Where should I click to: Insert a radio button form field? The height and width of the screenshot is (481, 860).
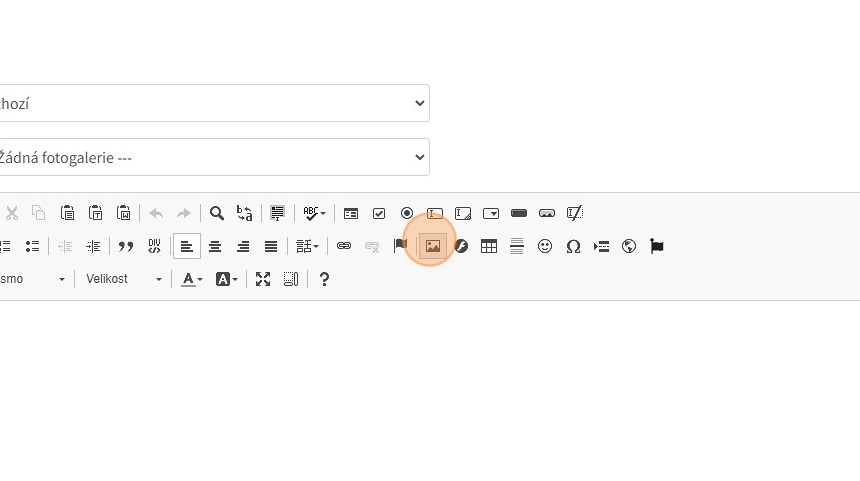[407, 213]
